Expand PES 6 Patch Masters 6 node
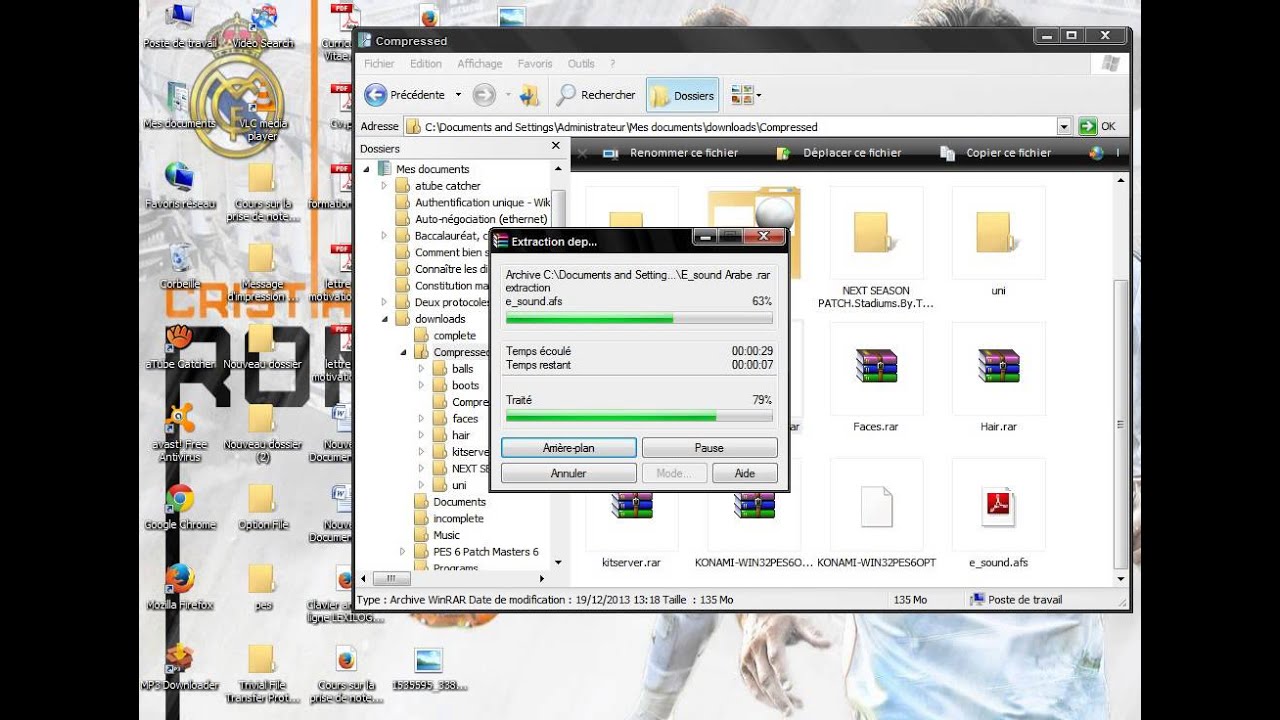 pyautogui.click(x=403, y=552)
